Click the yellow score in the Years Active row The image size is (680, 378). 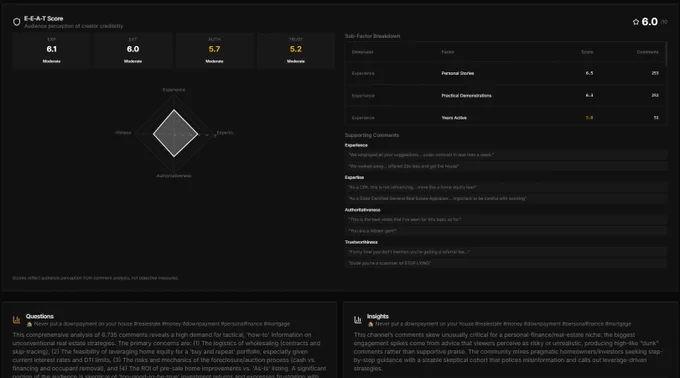(x=589, y=117)
